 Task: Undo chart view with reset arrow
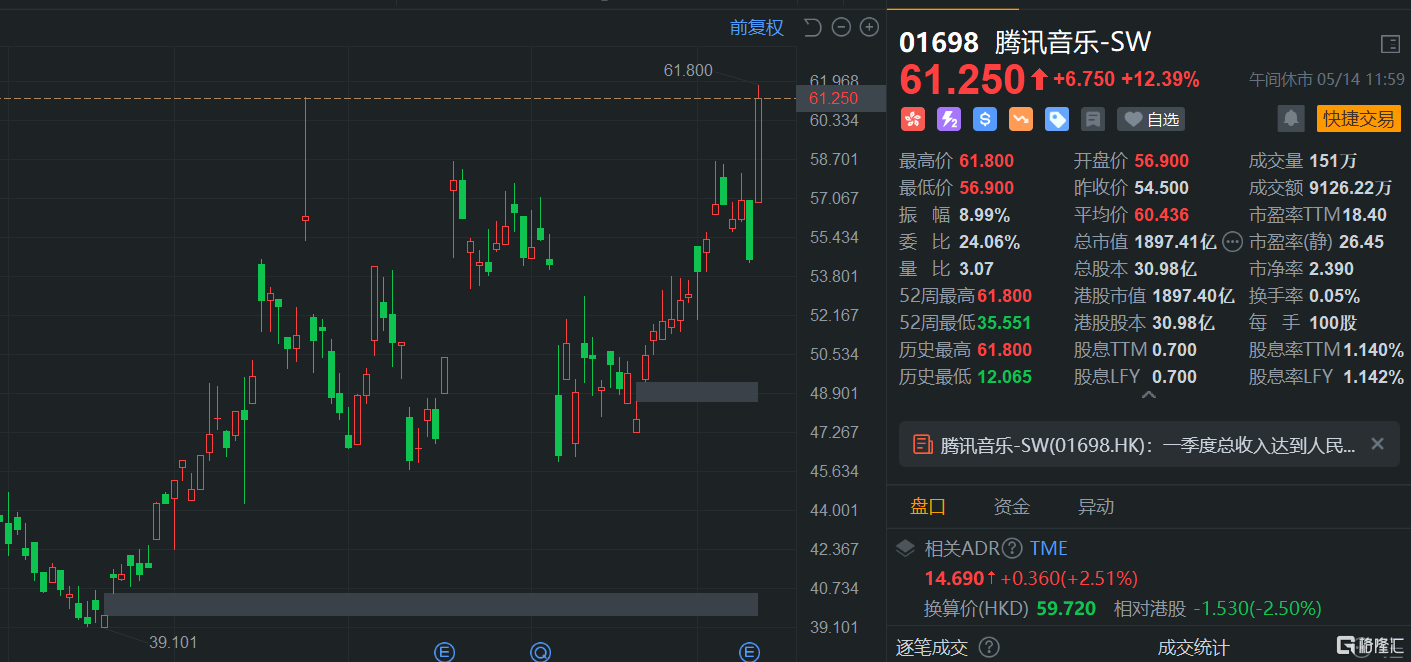point(812,28)
